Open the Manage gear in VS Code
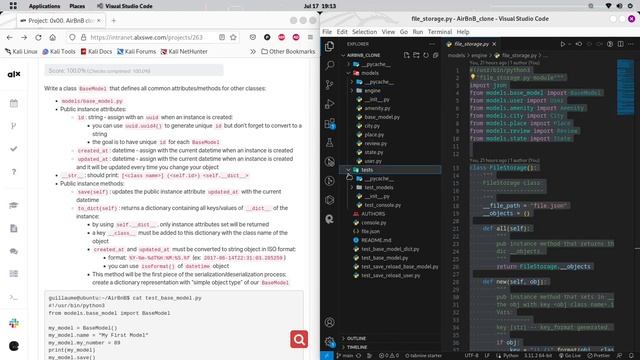 click(x=330, y=342)
